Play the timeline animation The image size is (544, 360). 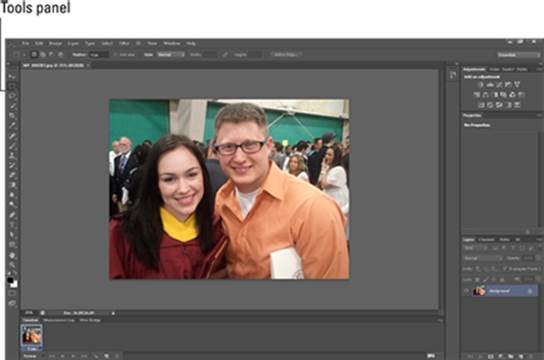[x=73, y=356]
